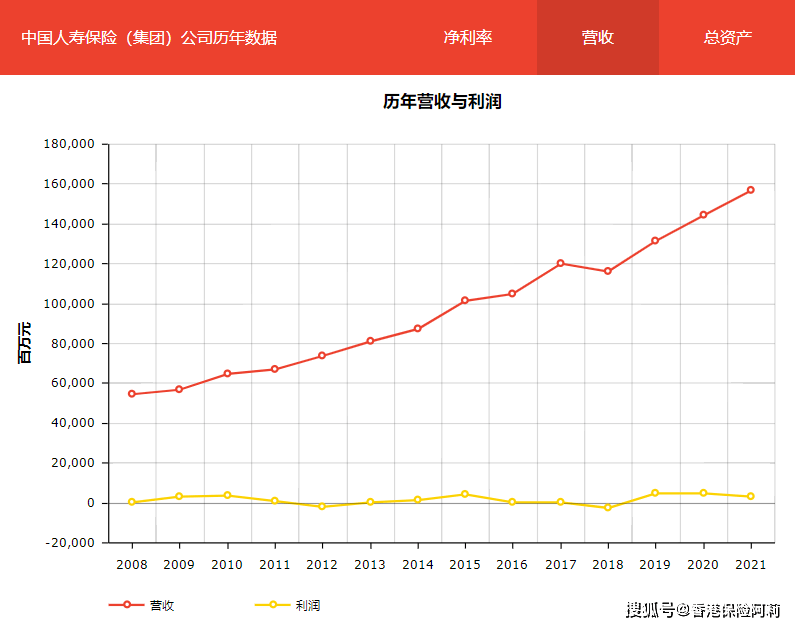Click the 2017 revenue data point
Image resolution: width=795 pixels, height=627 pixels.
560,263
